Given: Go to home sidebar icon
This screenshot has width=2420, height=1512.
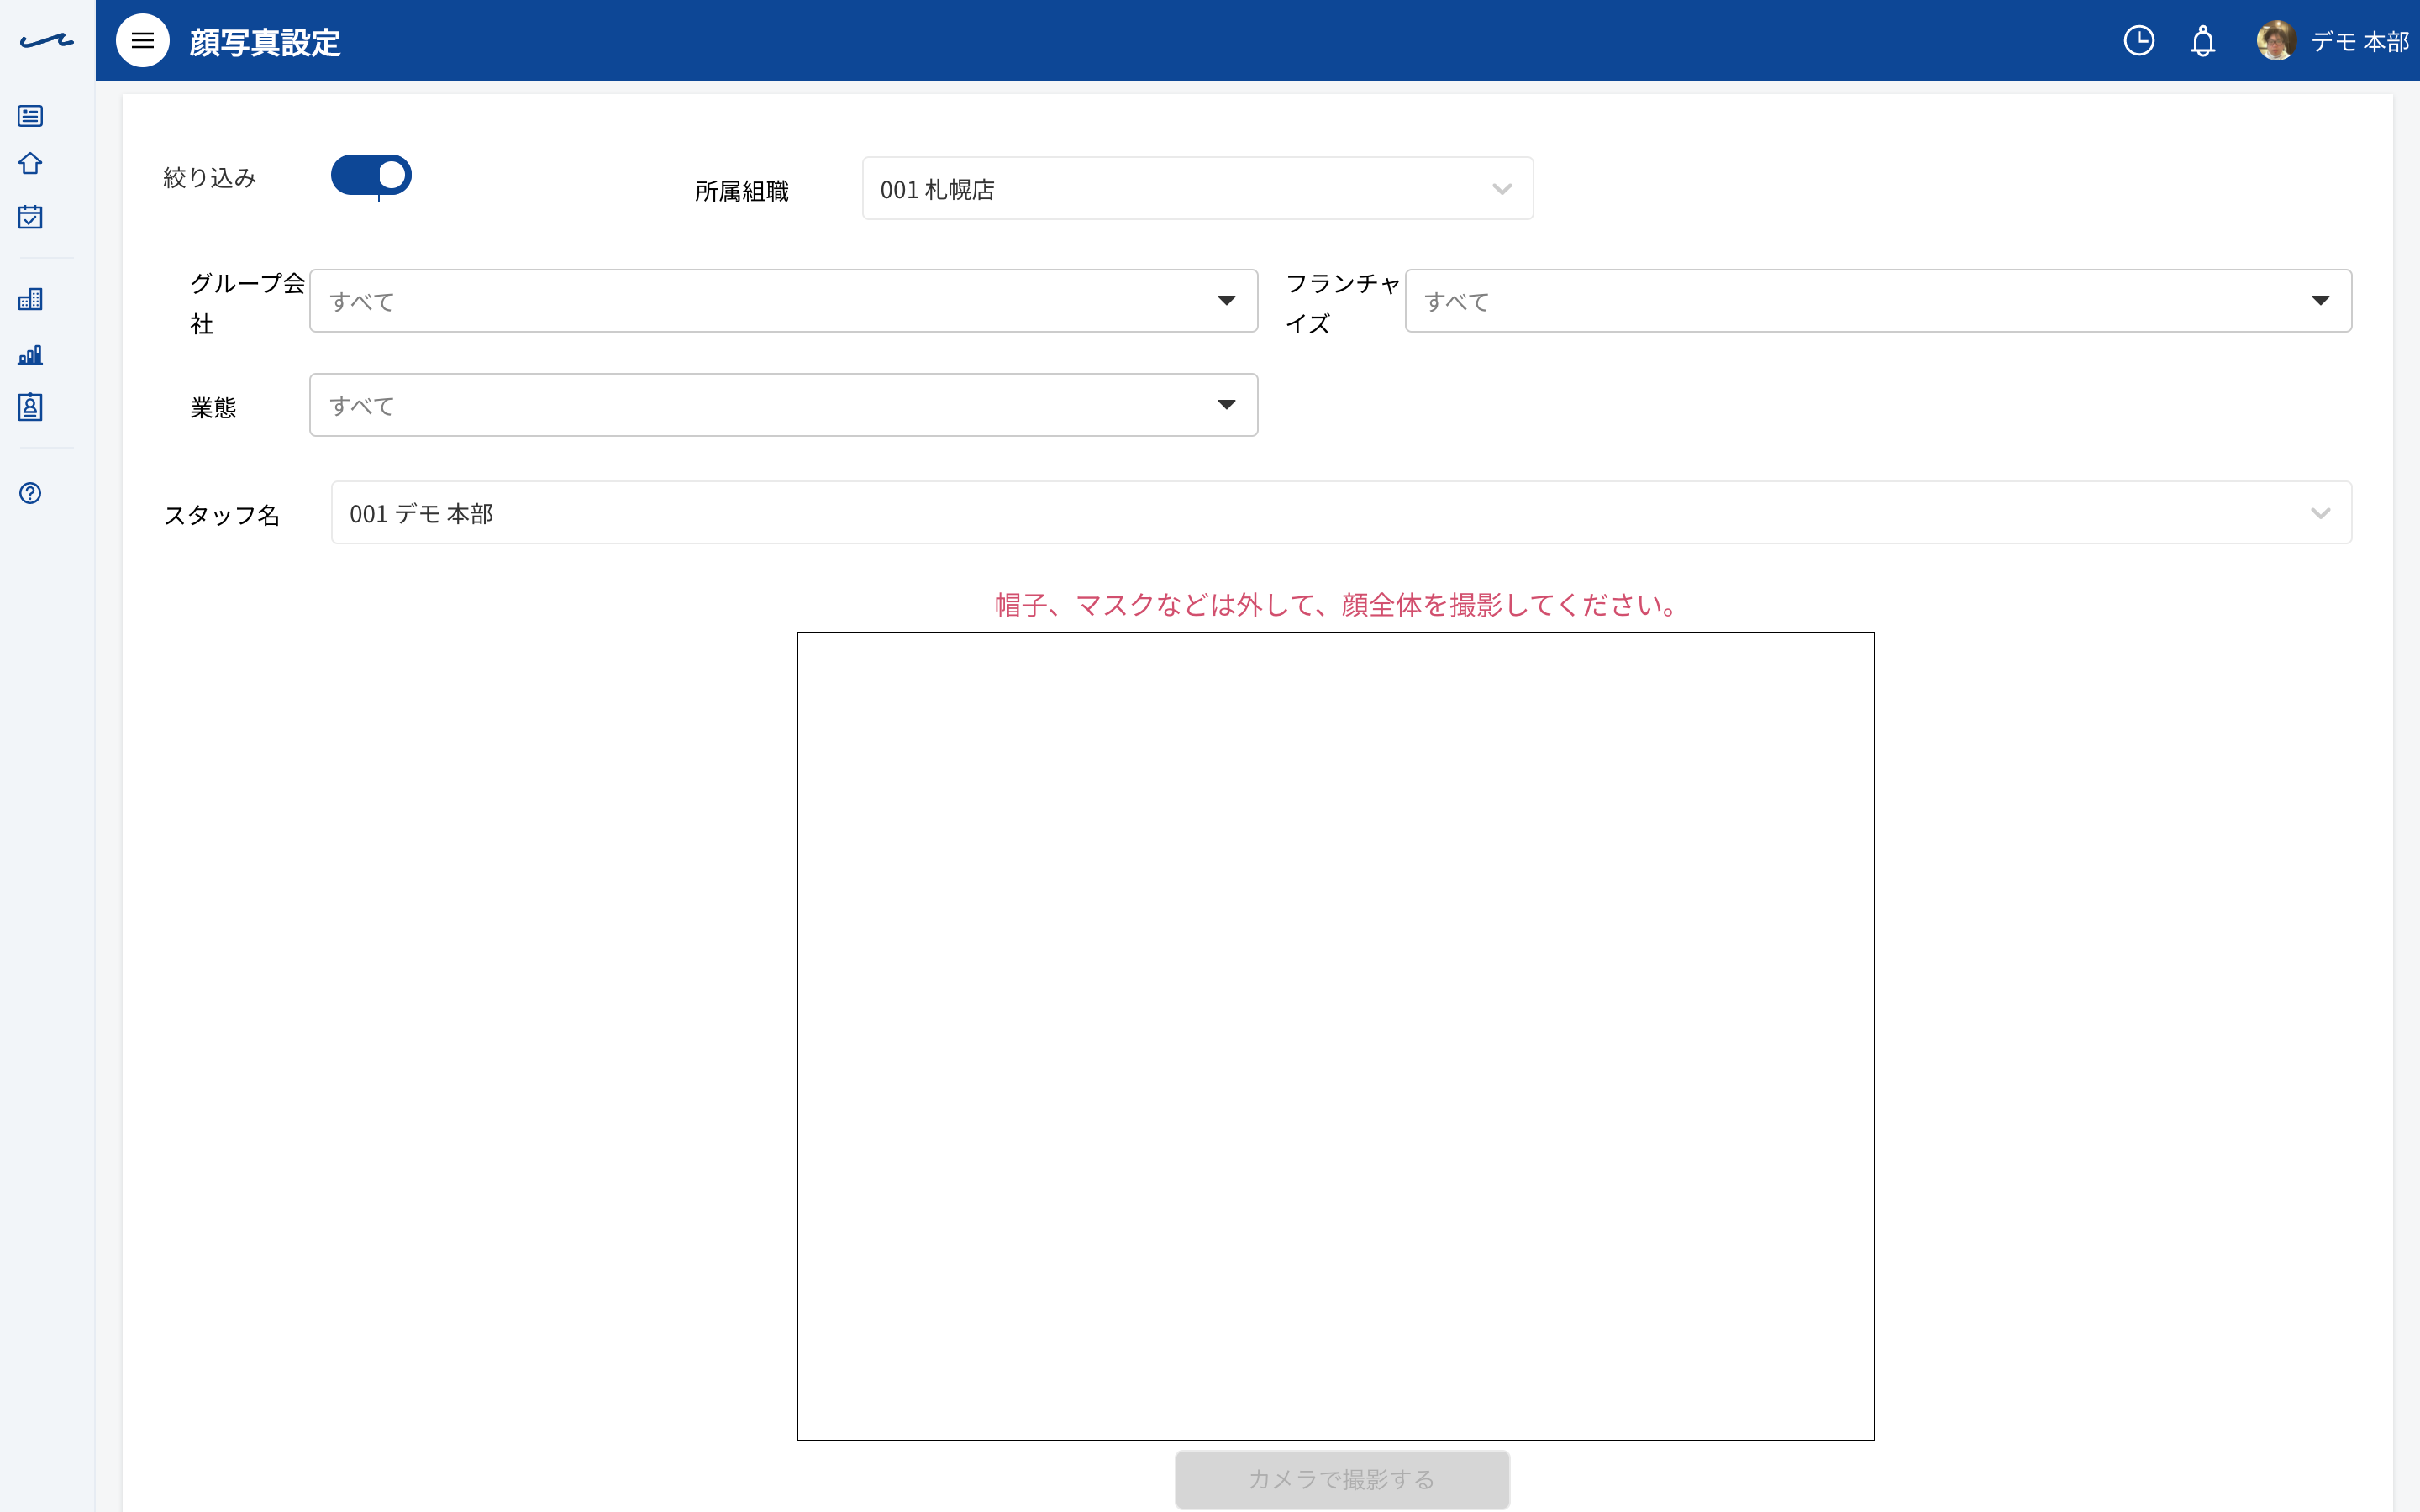Looking at the screenshot, I should 30,163.
